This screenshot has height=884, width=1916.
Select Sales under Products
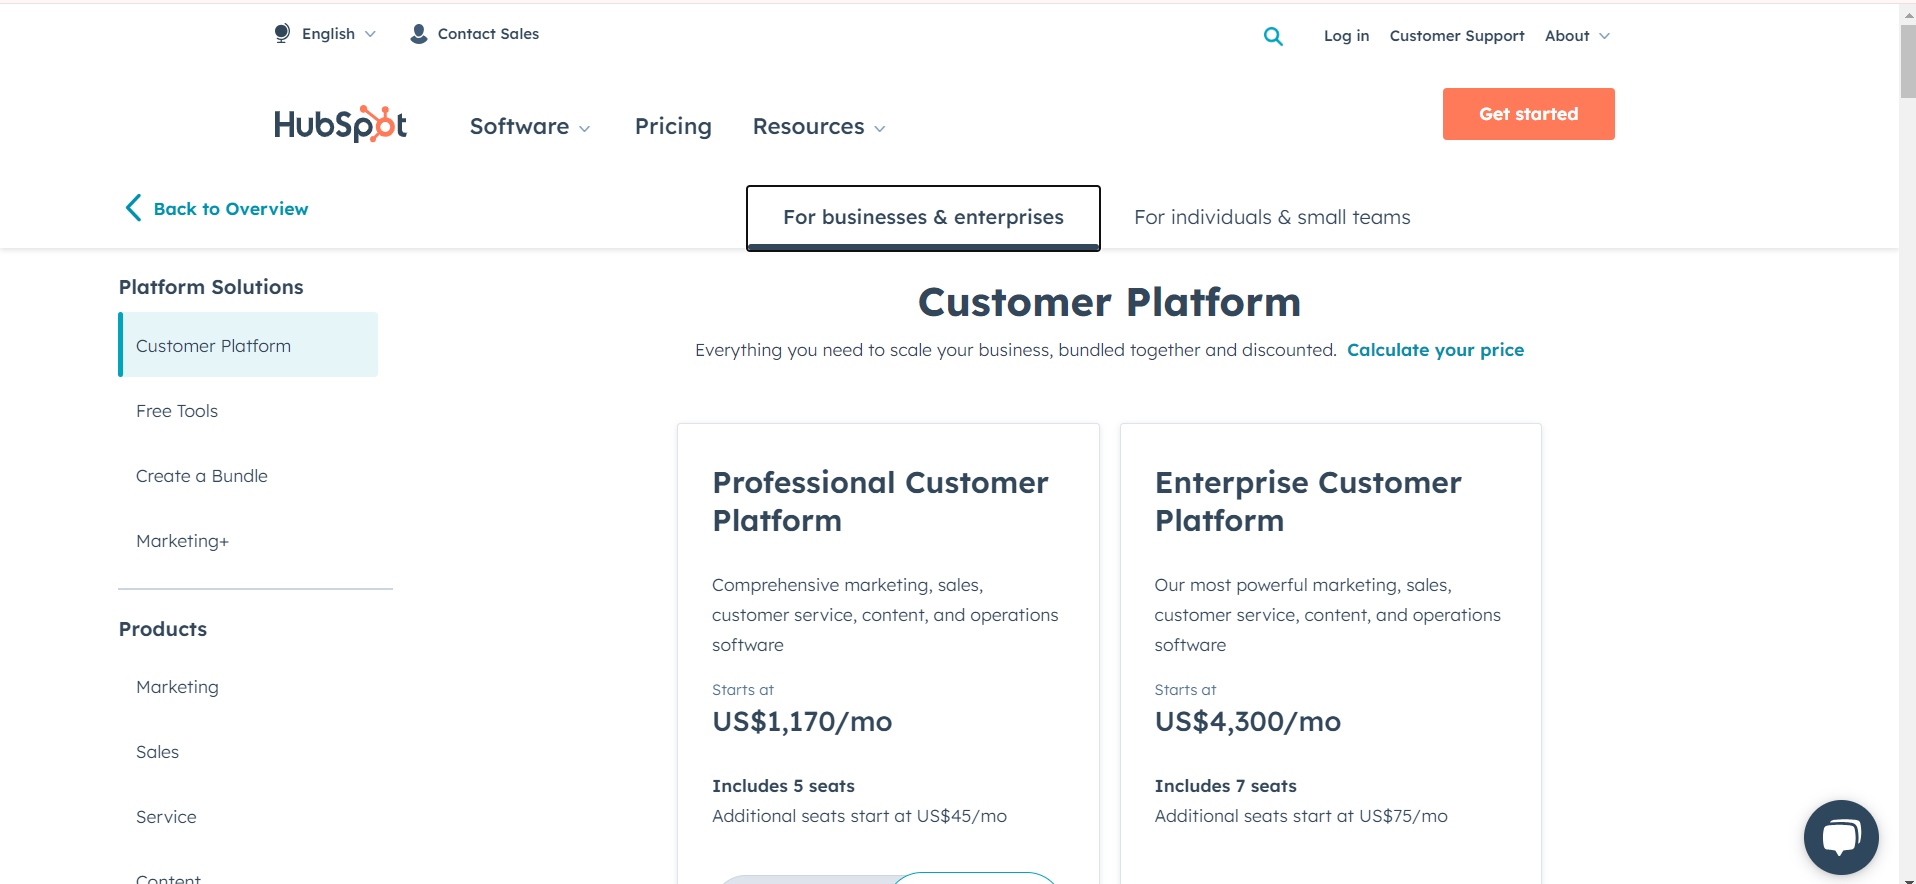157,752
